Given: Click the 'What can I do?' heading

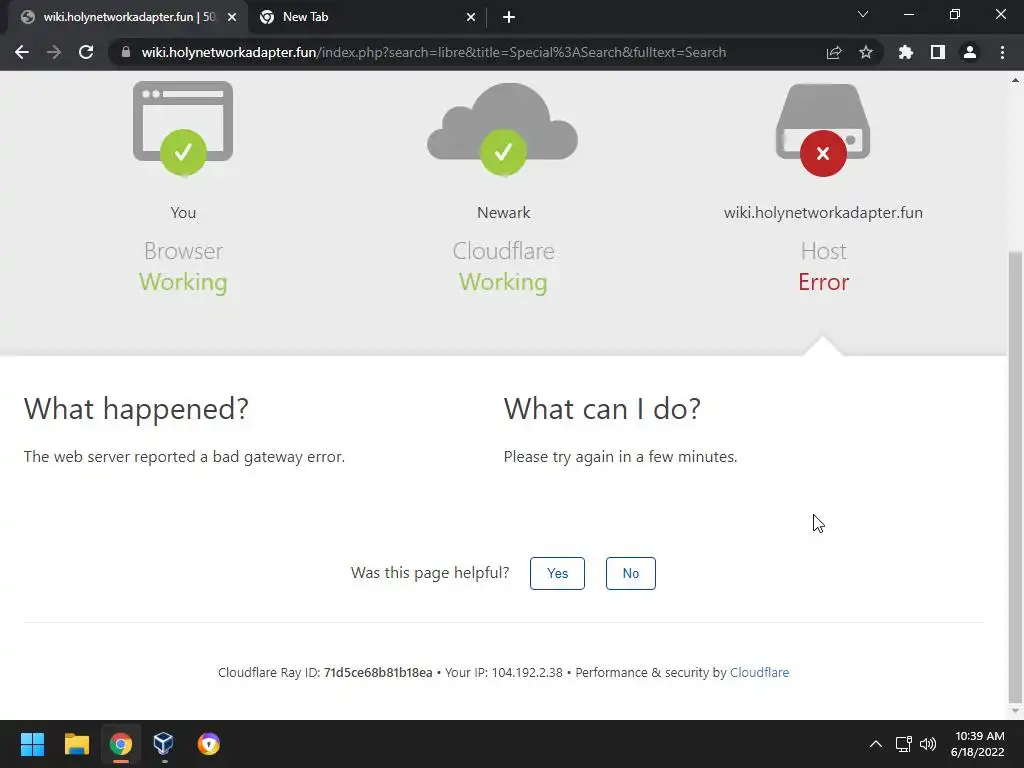Looking at the screenshot, I should click(602, 409).
